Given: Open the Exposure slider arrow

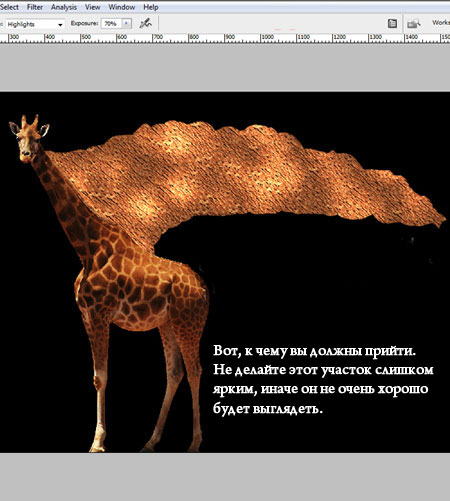Looking at the screenshot, I should [127, 24].
